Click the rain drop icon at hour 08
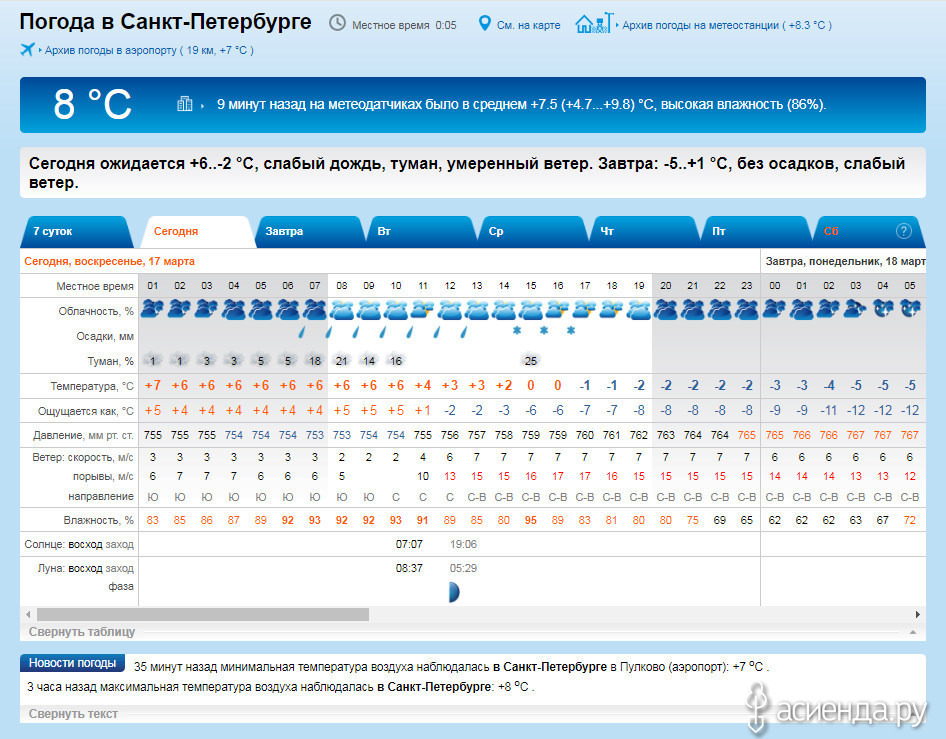The height and width of the screenshot is (739, 946). [x=329, y=332]
